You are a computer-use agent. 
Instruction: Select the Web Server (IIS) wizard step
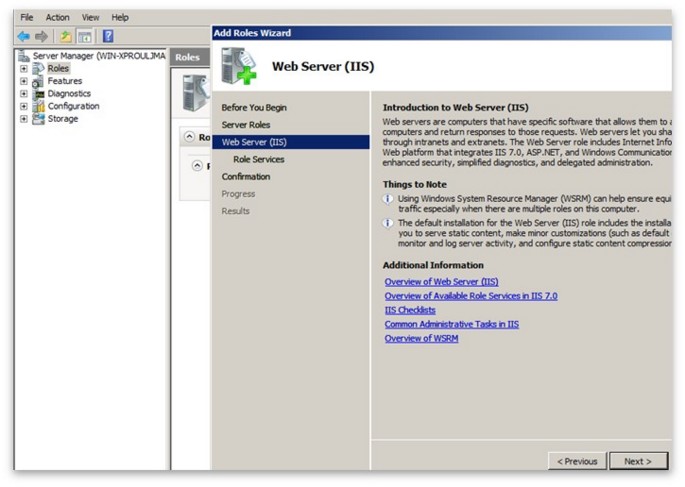pyautogui.click(x=291, y=142)
